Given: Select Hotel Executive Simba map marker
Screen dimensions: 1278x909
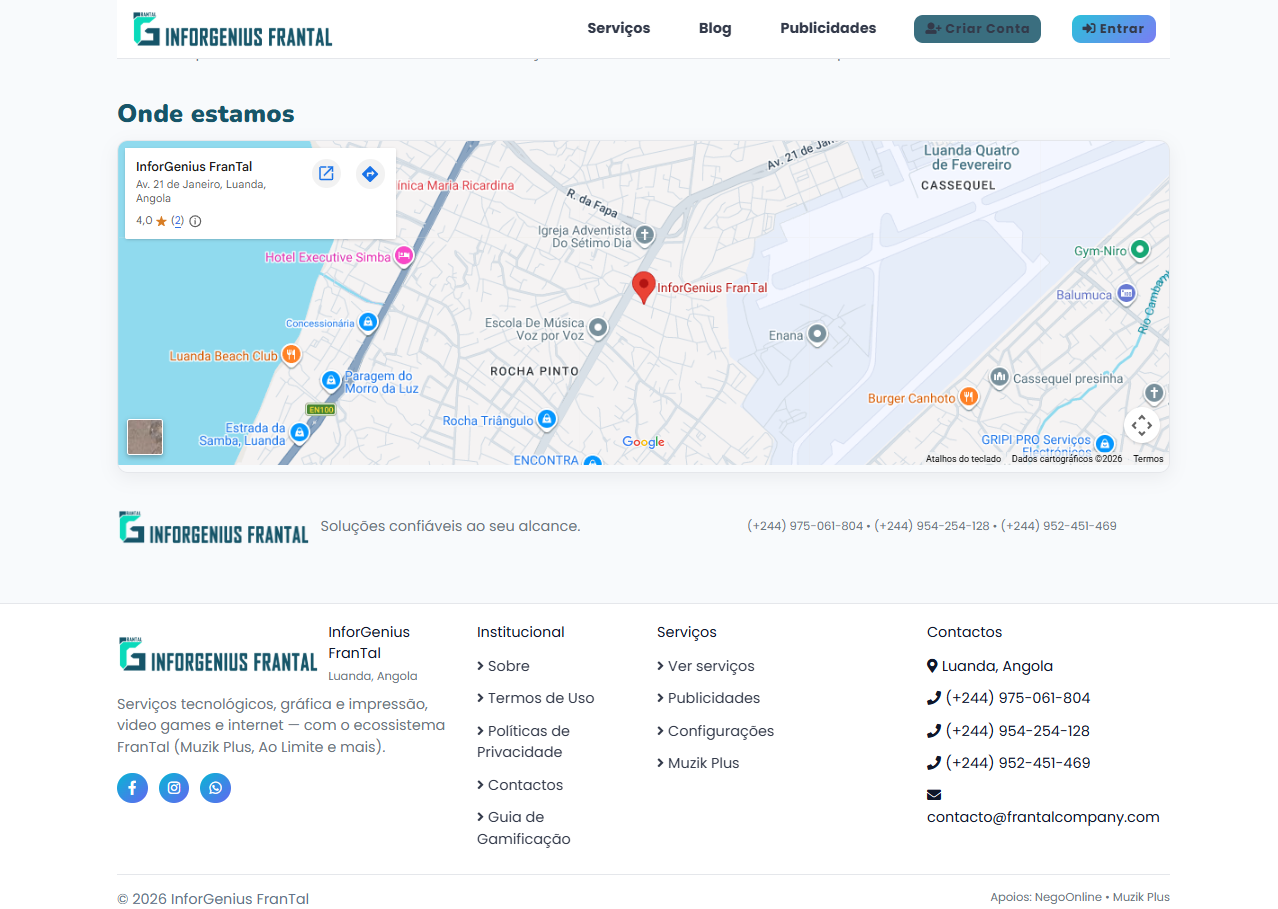Looking at the screenshot, I should [x=405, y=257].
